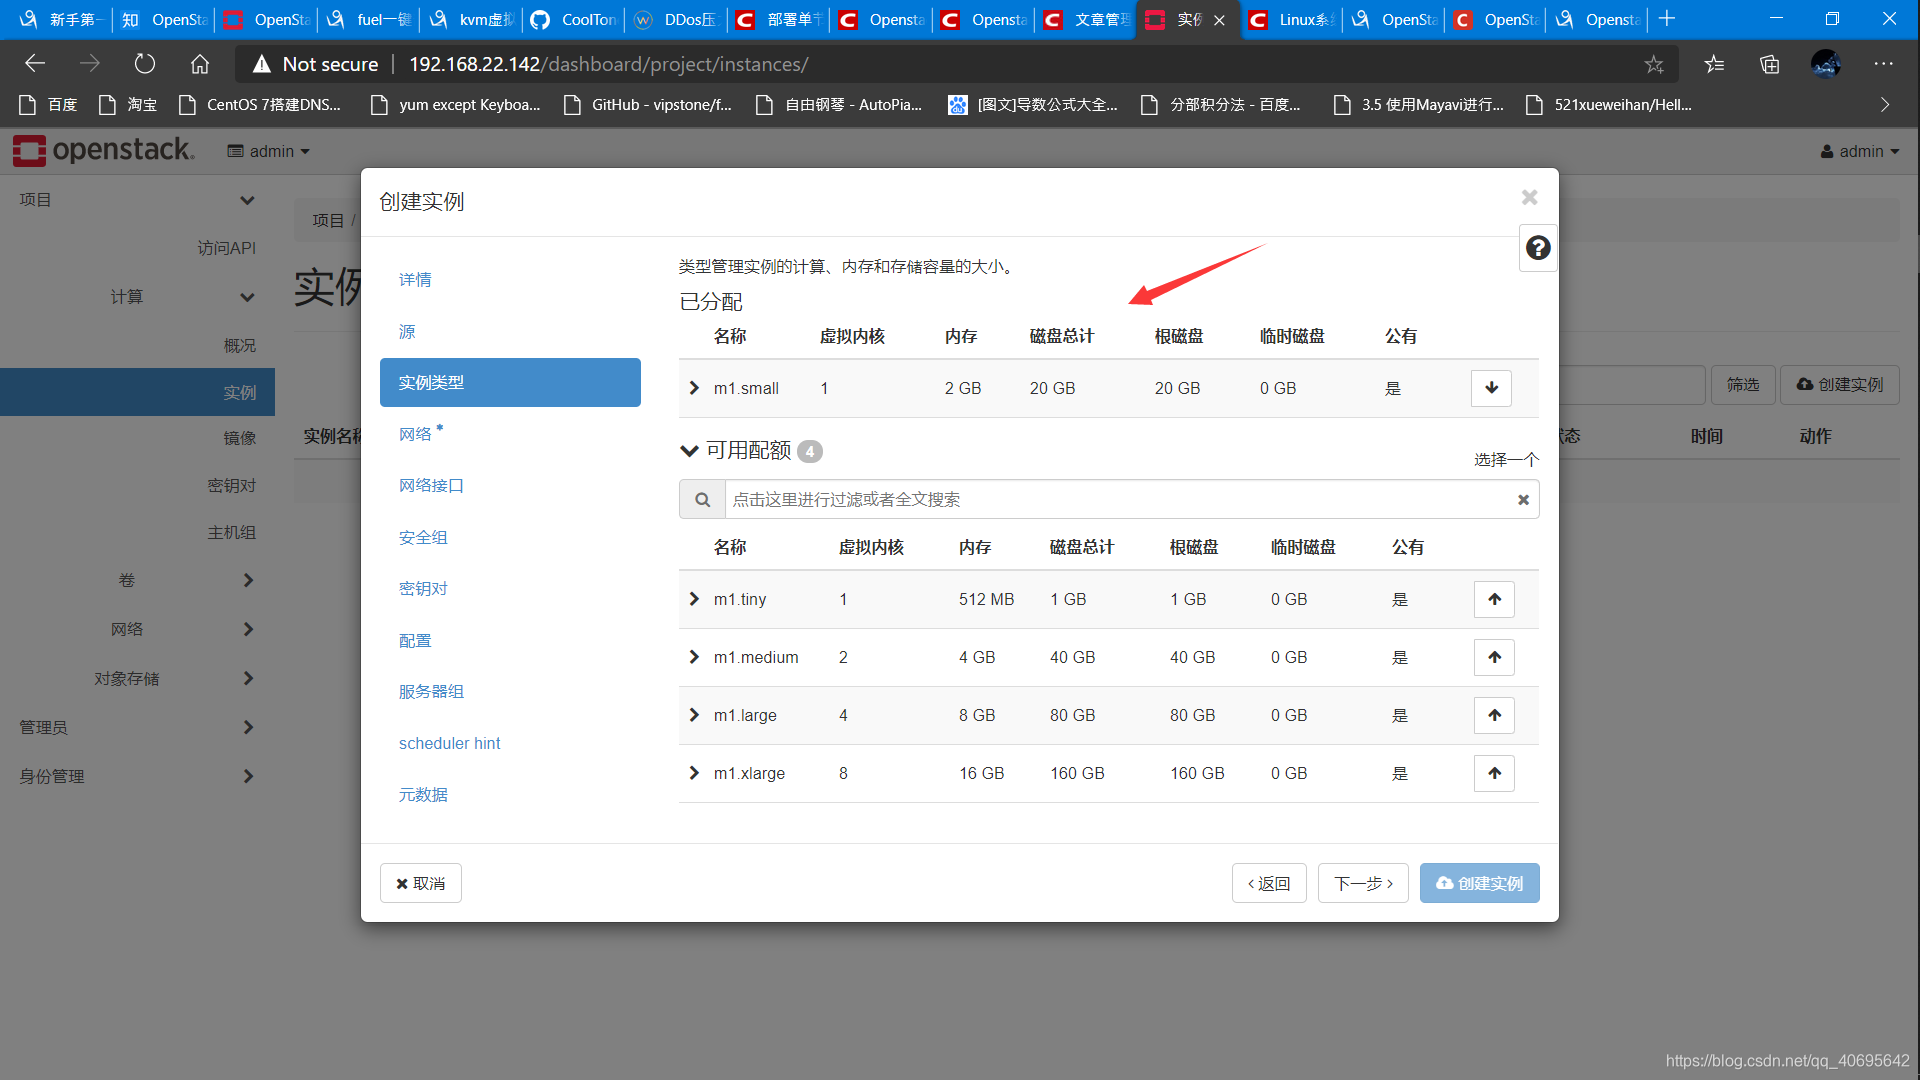Click the magnifier search icon in filter

702,499
